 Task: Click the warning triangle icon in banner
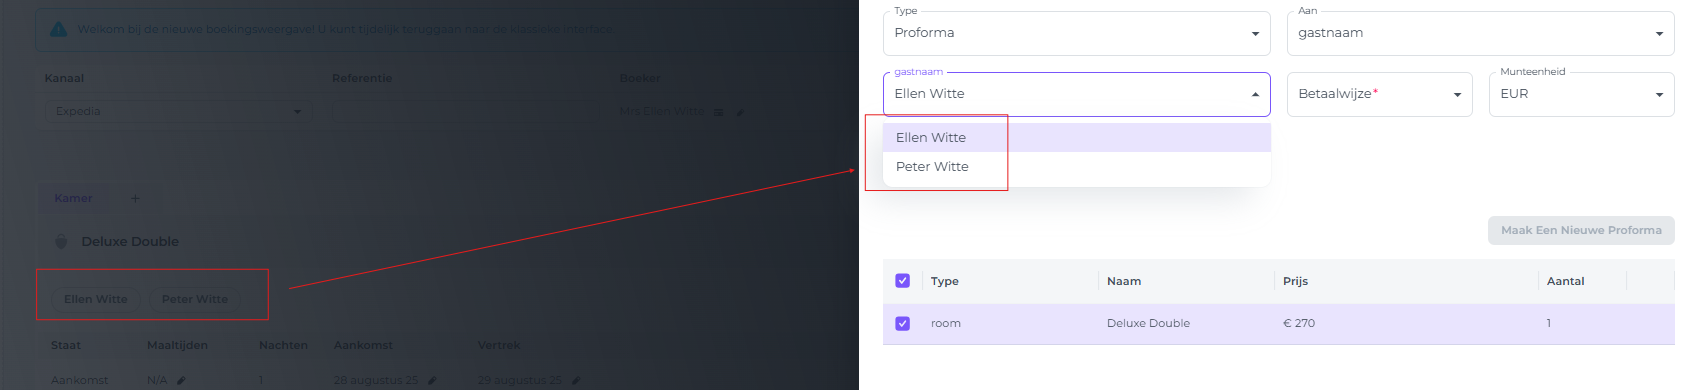[x=59, y=29]
